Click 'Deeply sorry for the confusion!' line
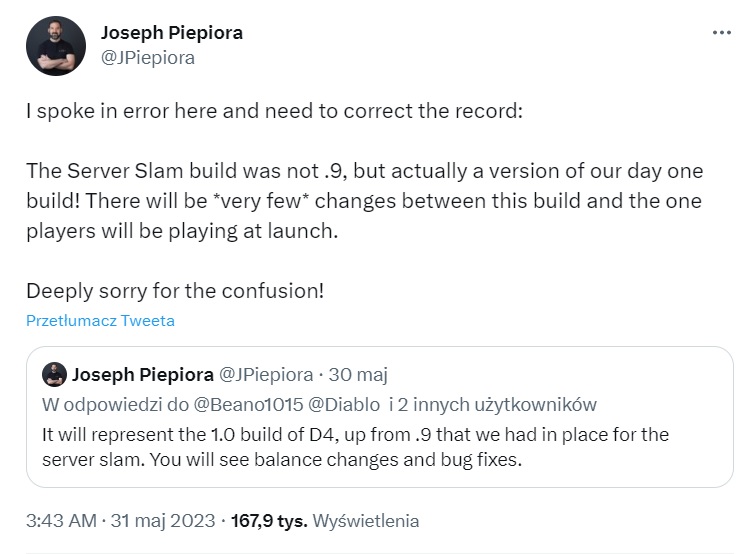 [175, 293]
